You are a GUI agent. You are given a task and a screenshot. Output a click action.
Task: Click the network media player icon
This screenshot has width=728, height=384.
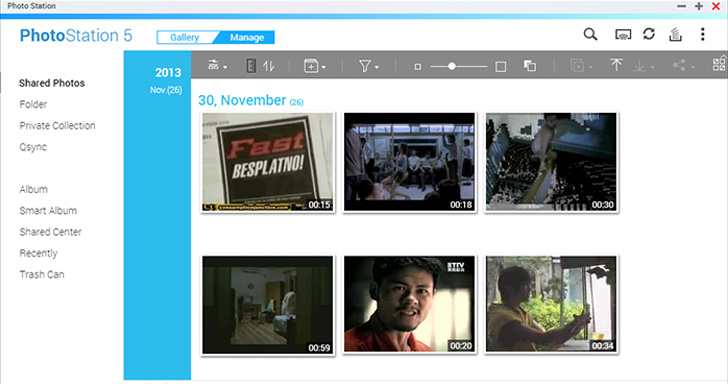click(623, 34)
